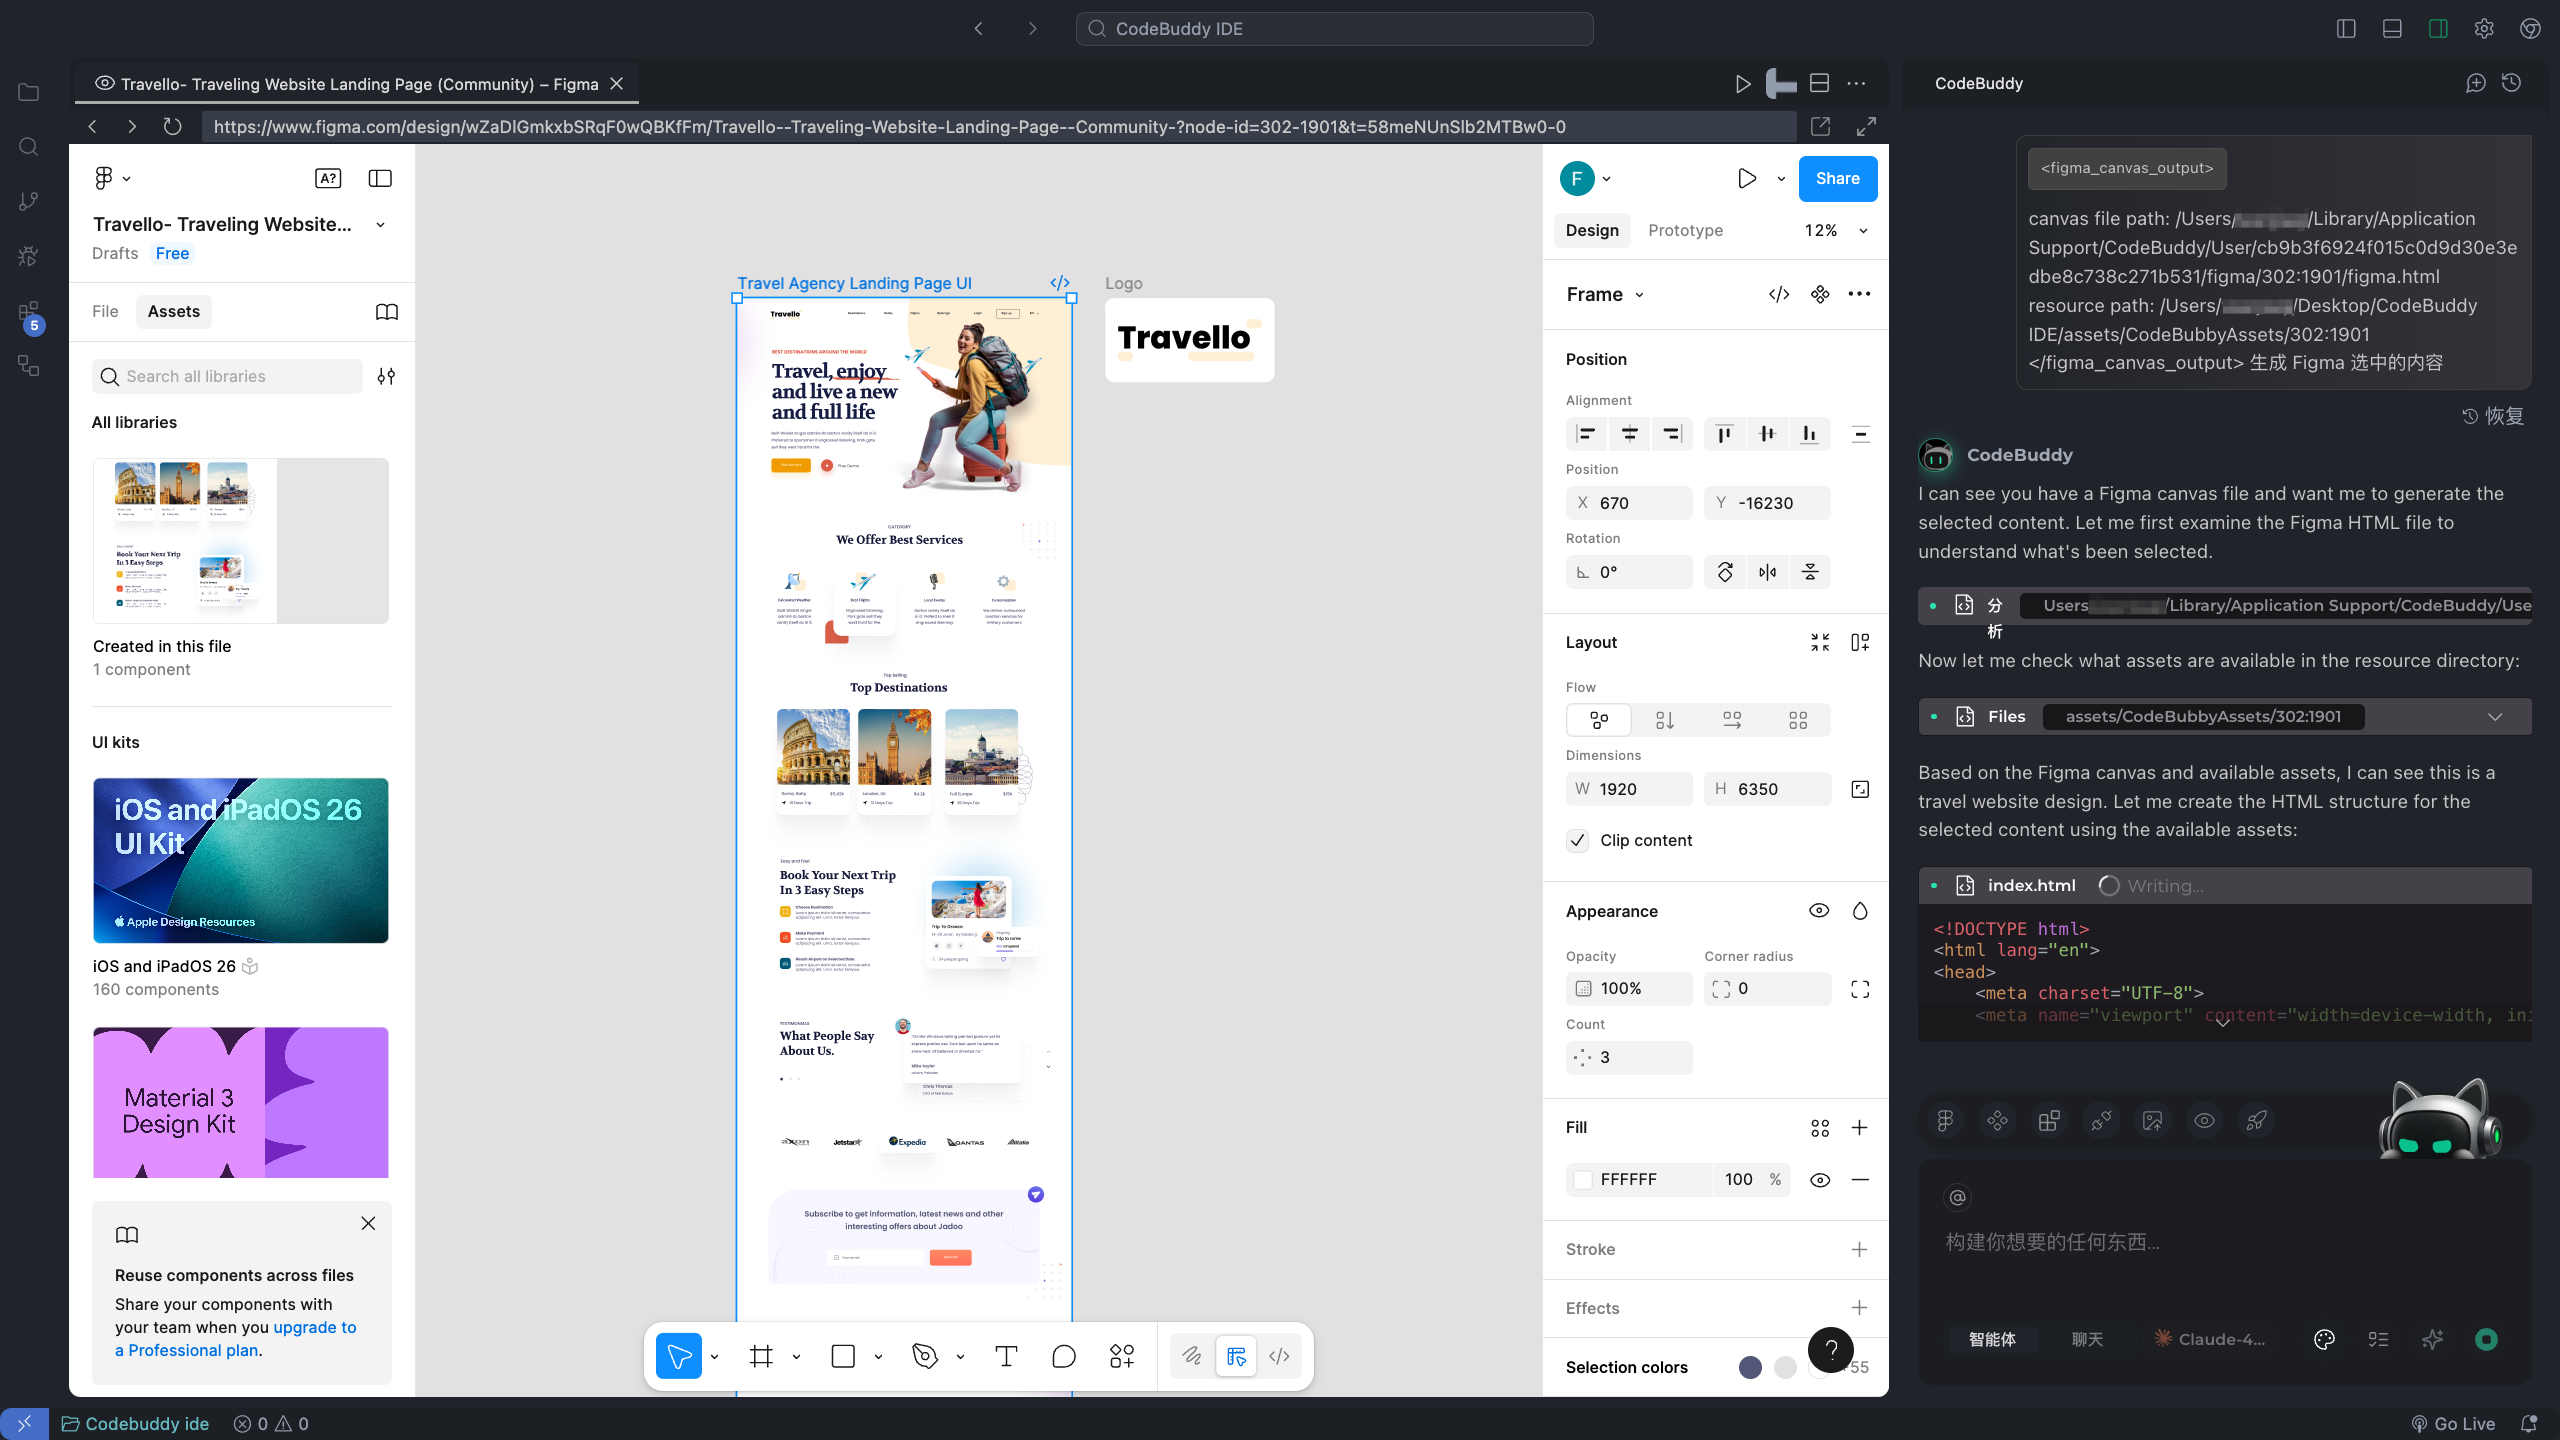The height and width of the screenshot is (1440, 2560).
Task: Select the Pen tool
Action: point(925,1356)
